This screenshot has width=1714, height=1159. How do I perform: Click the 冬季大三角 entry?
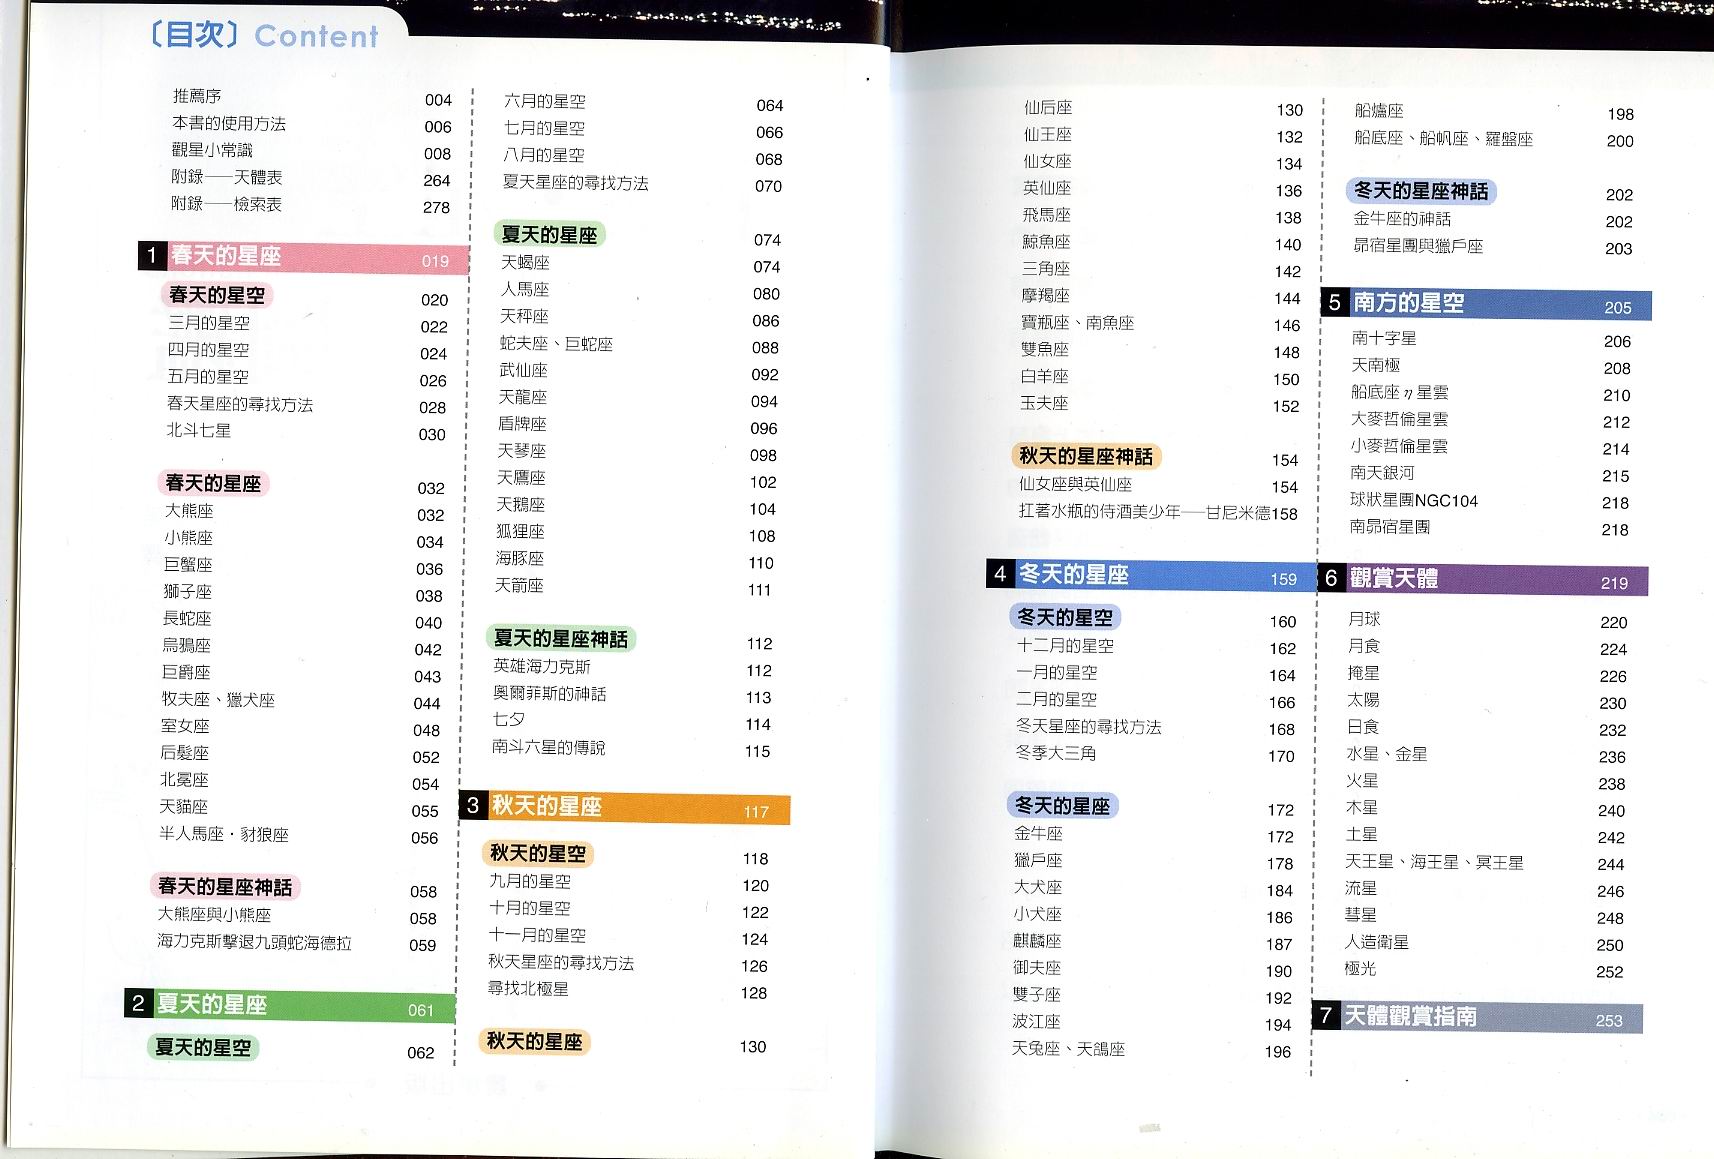tap(1056, 753)
